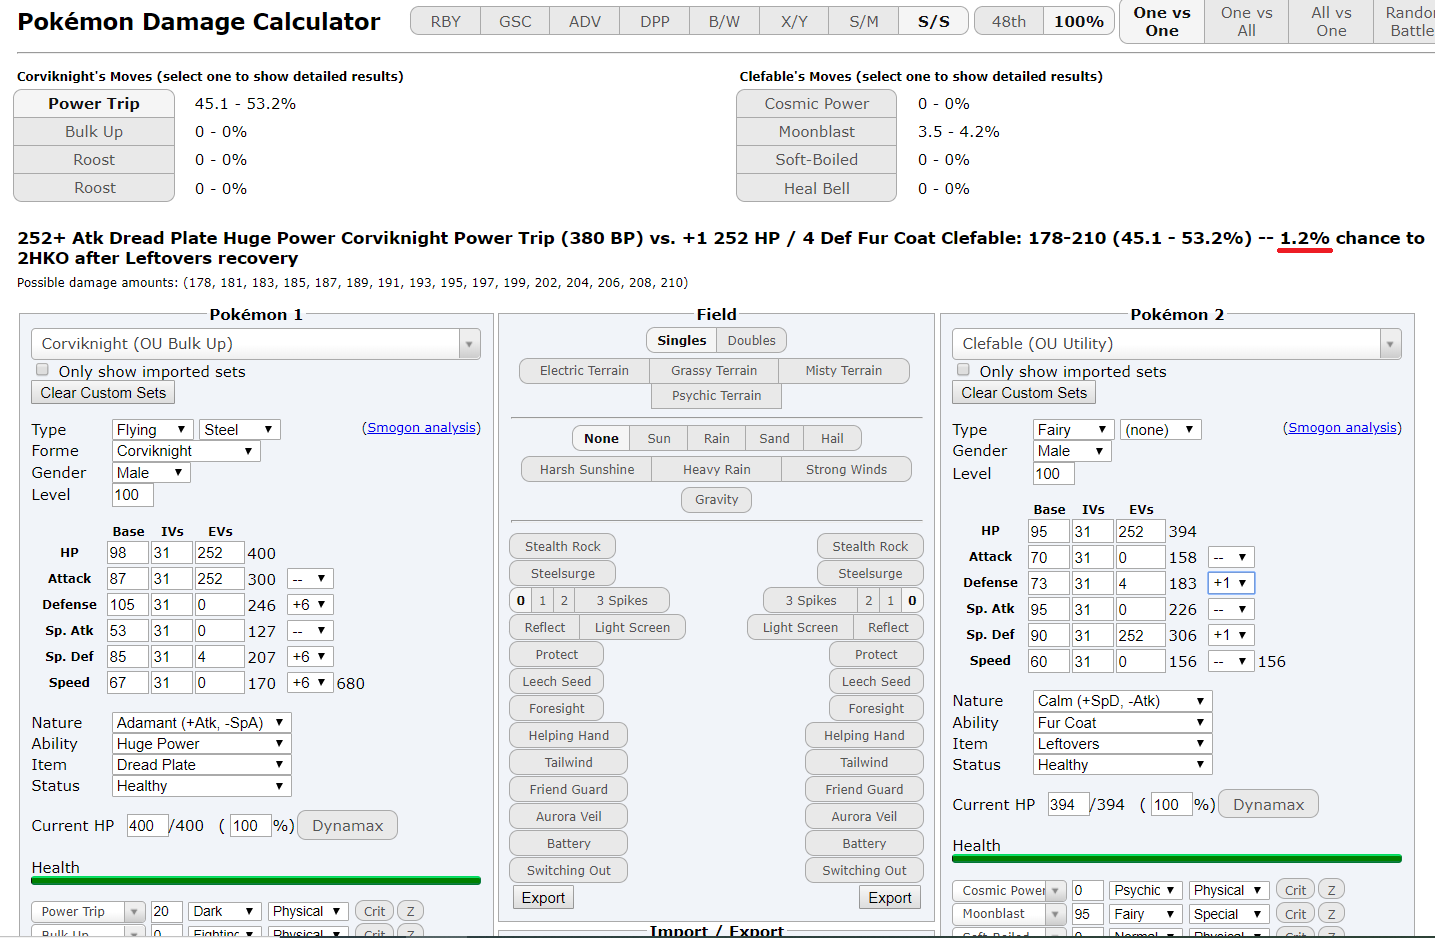Choose Moonblast from Clefable's moves

pyautogui.click(x=816, y=132)
